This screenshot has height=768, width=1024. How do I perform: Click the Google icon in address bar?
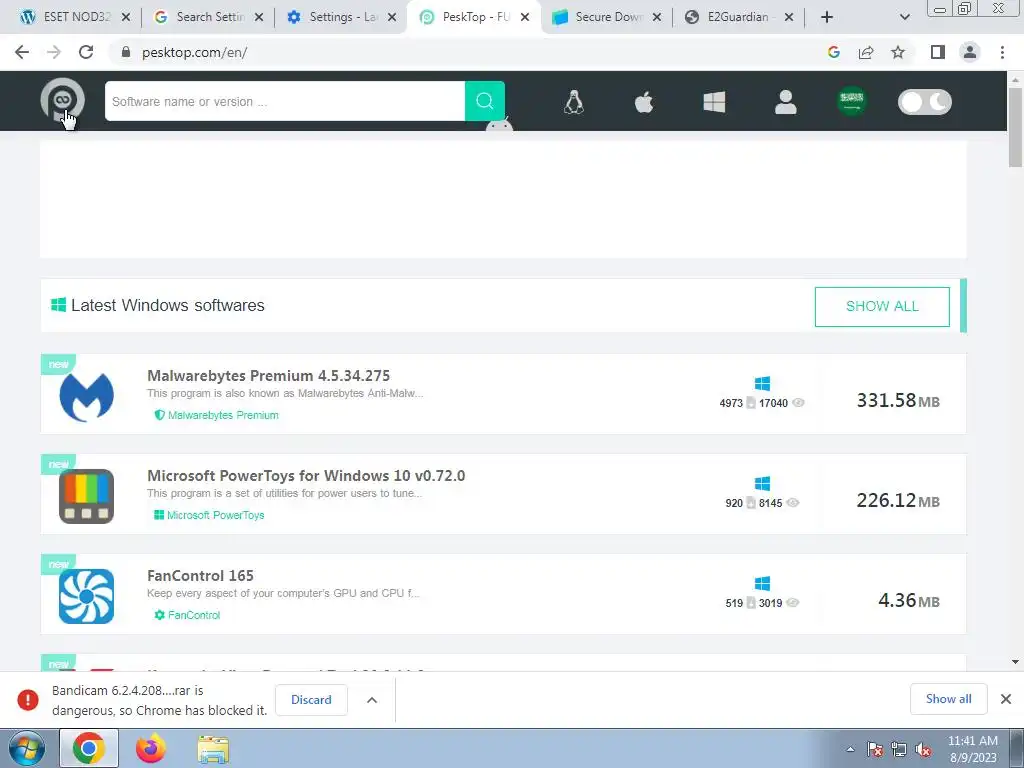[833, 52]
